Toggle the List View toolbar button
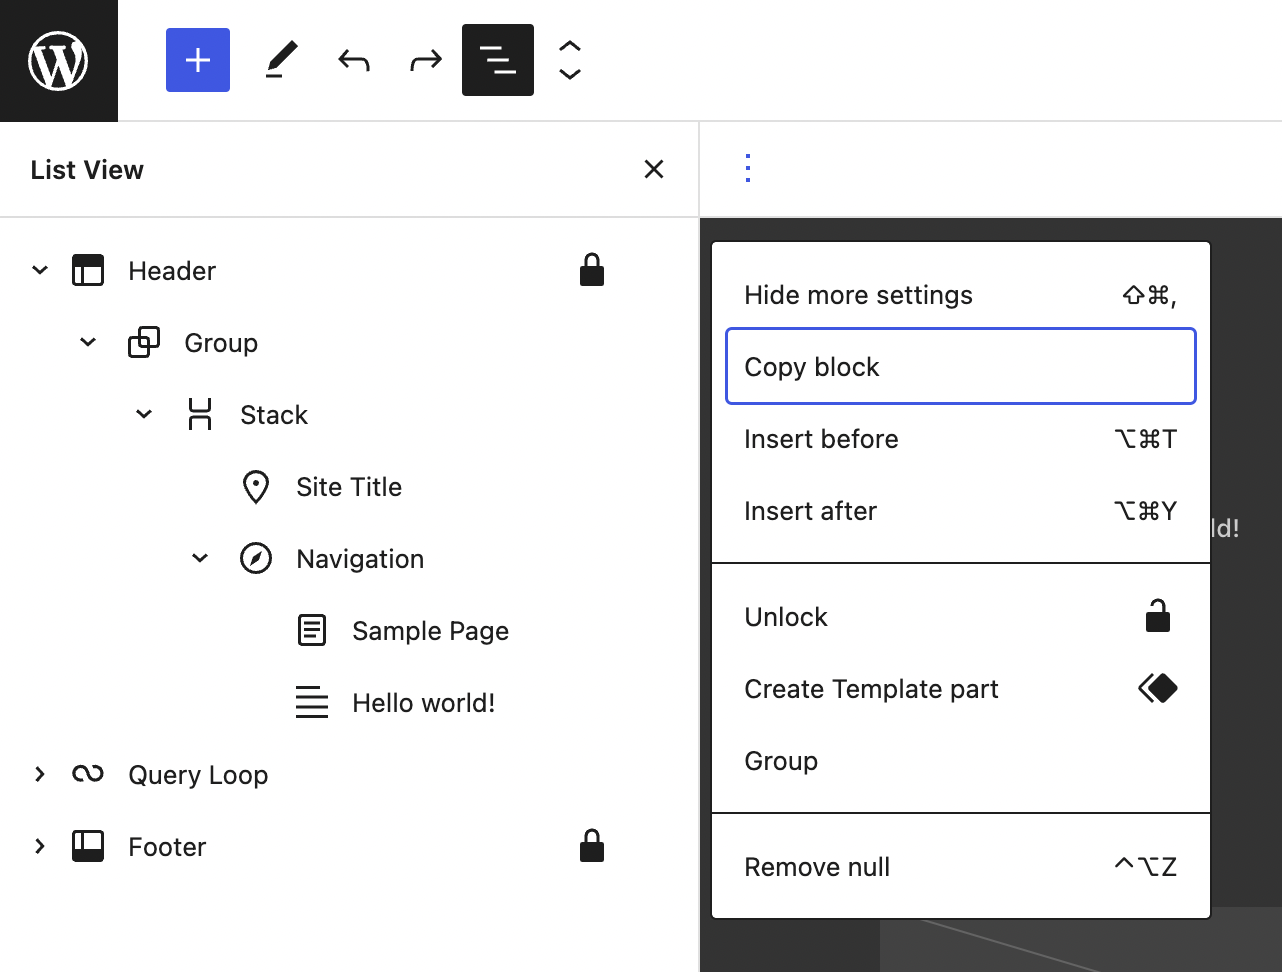This screenshot has height=972, width=1282. coord(498,60)
